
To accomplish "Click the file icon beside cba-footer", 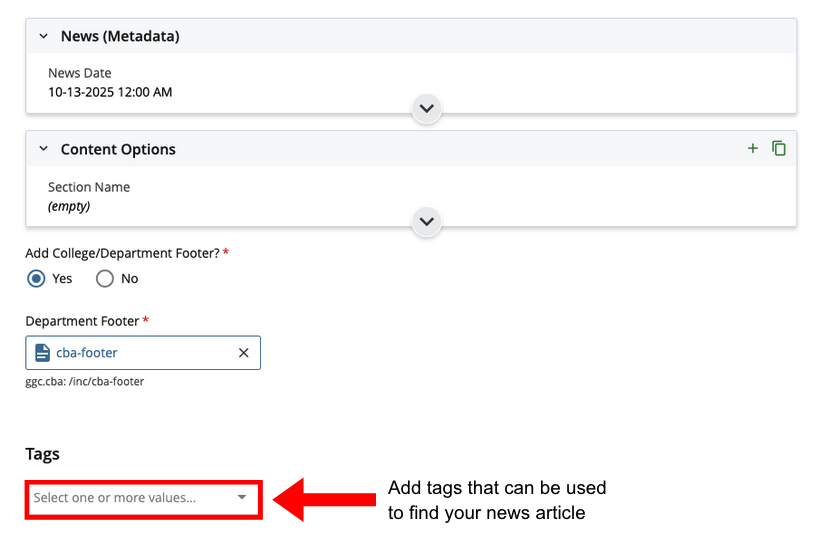I will 42,353.
